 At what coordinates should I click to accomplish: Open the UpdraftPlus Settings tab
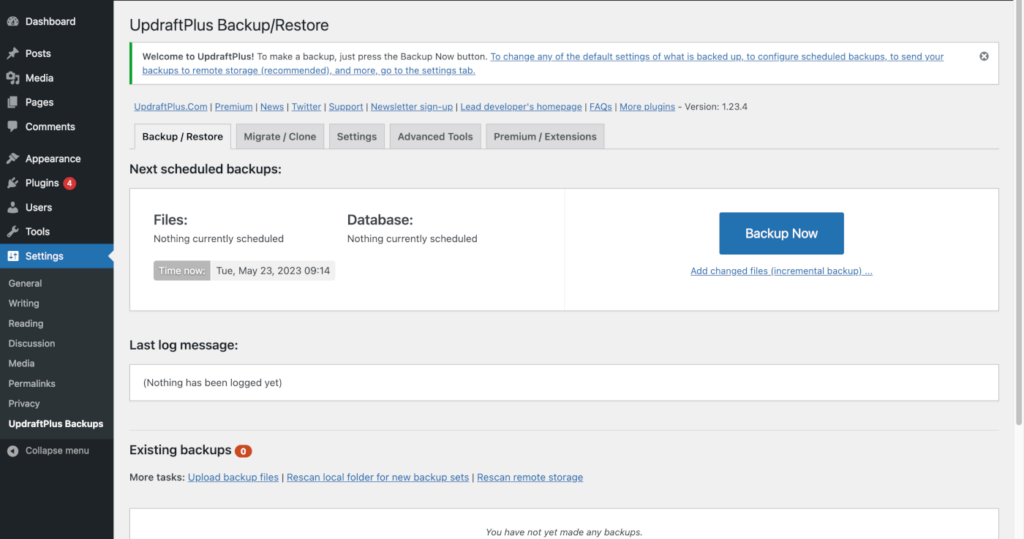point(357,137)
